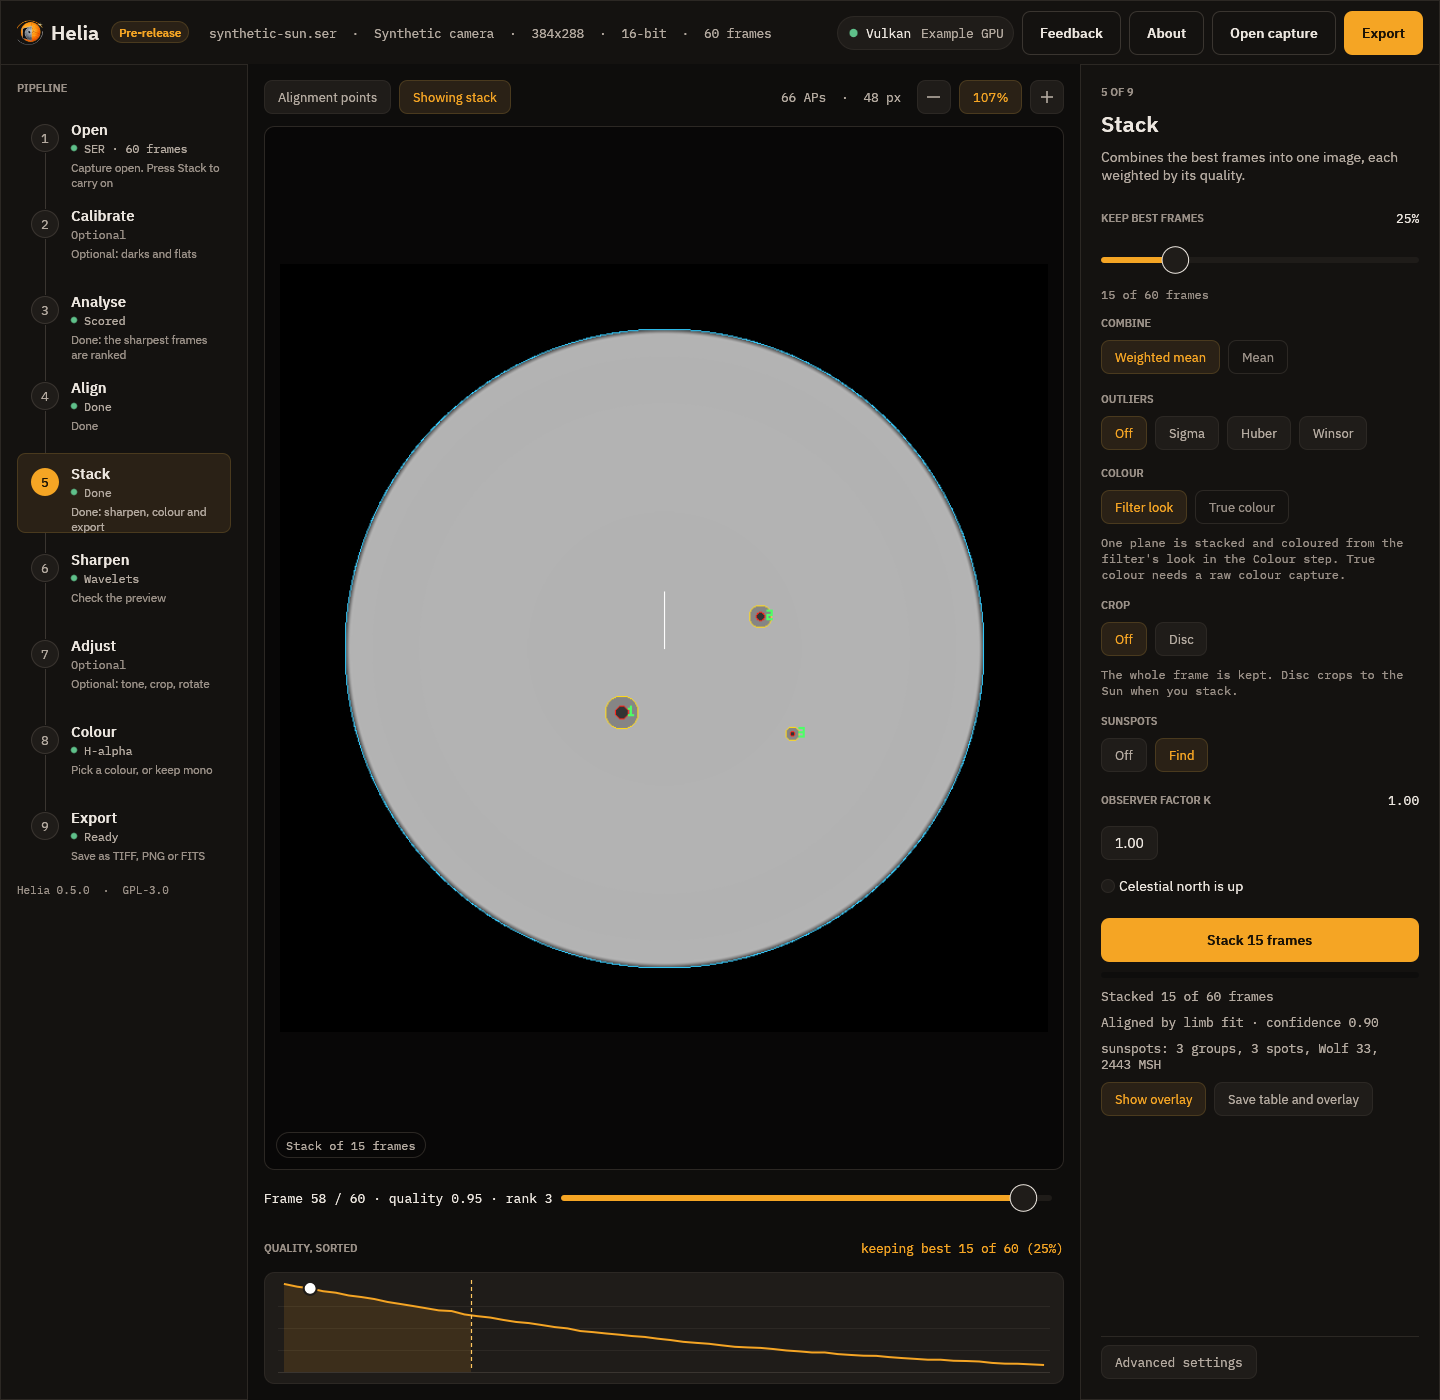Image resolution: width=1440 pixels, height=1400 pixels.
Task: Select pipeline step 3 Analyse circle
Action: (x=44, y=310)
